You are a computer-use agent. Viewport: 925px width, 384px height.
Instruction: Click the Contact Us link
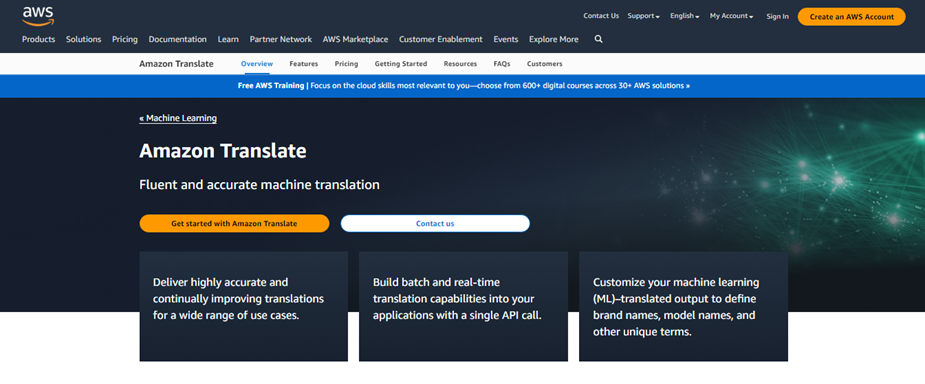point(601,16)
